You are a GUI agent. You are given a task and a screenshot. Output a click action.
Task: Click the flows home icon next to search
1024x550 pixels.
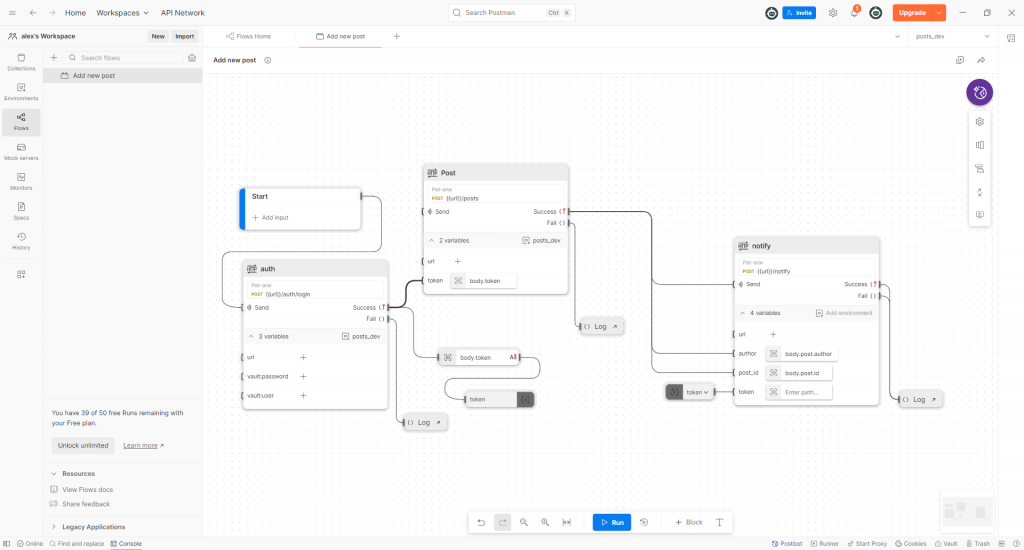[192, 57]
